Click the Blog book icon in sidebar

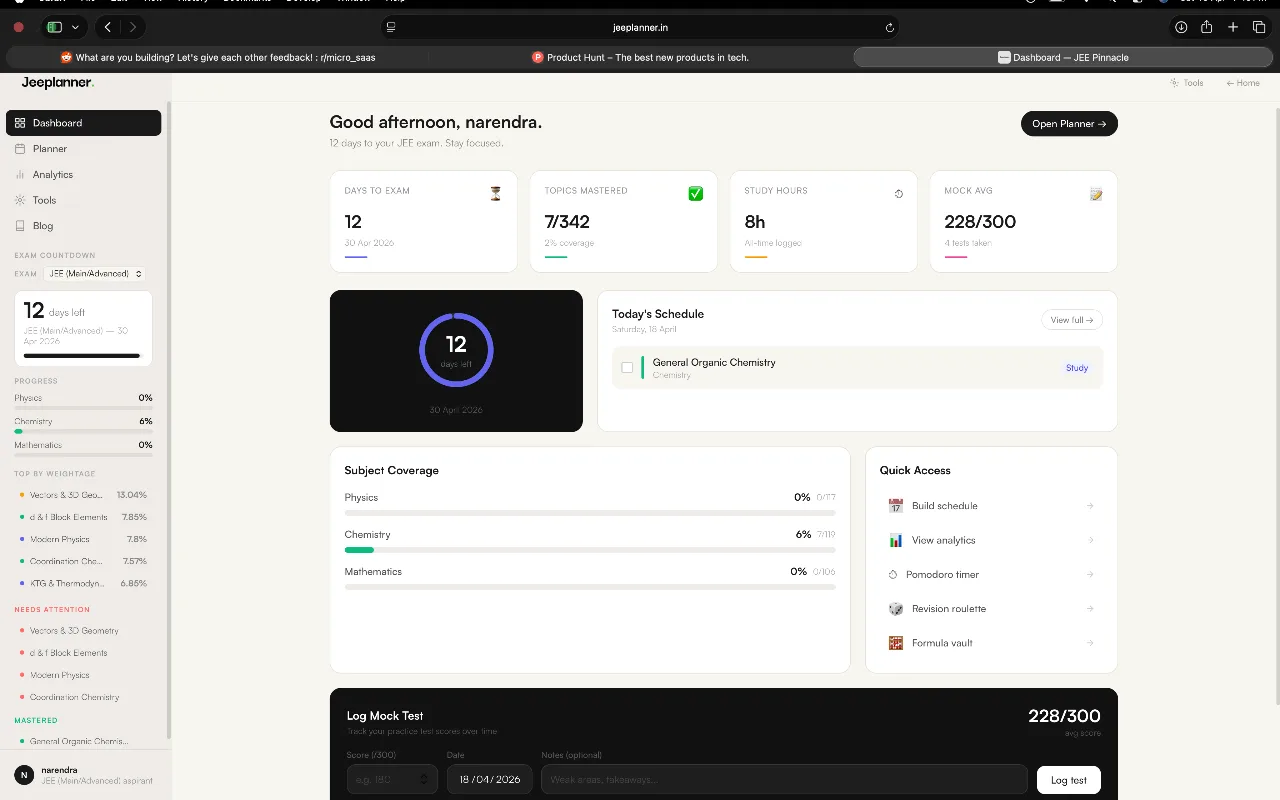click(20, 226)
